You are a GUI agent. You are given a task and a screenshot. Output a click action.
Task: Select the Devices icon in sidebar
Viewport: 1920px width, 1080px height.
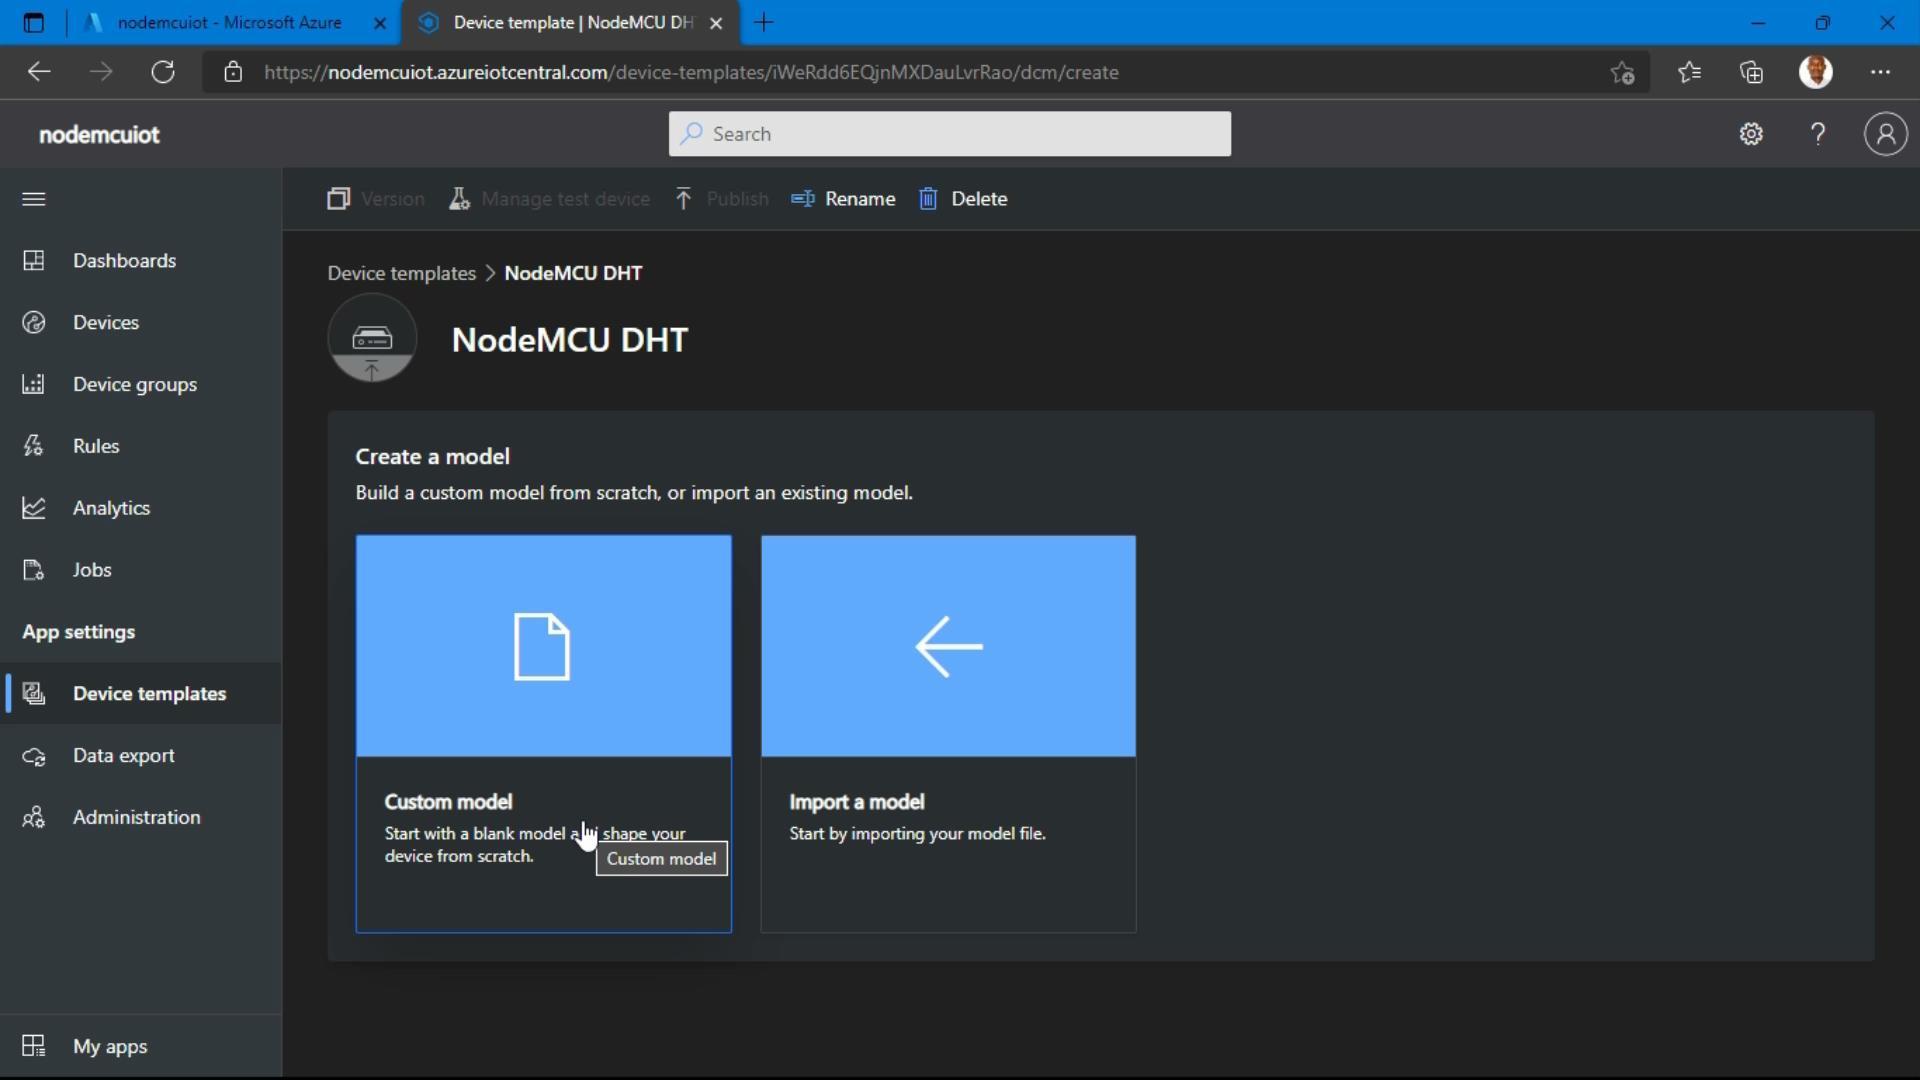pyautogui.click(x=33, y=322)
